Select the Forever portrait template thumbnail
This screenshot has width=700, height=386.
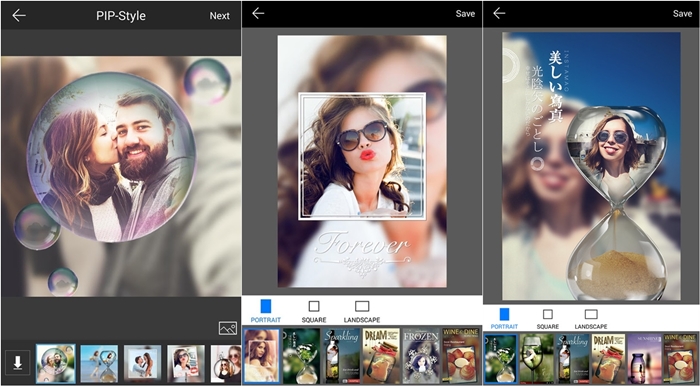pos(262,356)
